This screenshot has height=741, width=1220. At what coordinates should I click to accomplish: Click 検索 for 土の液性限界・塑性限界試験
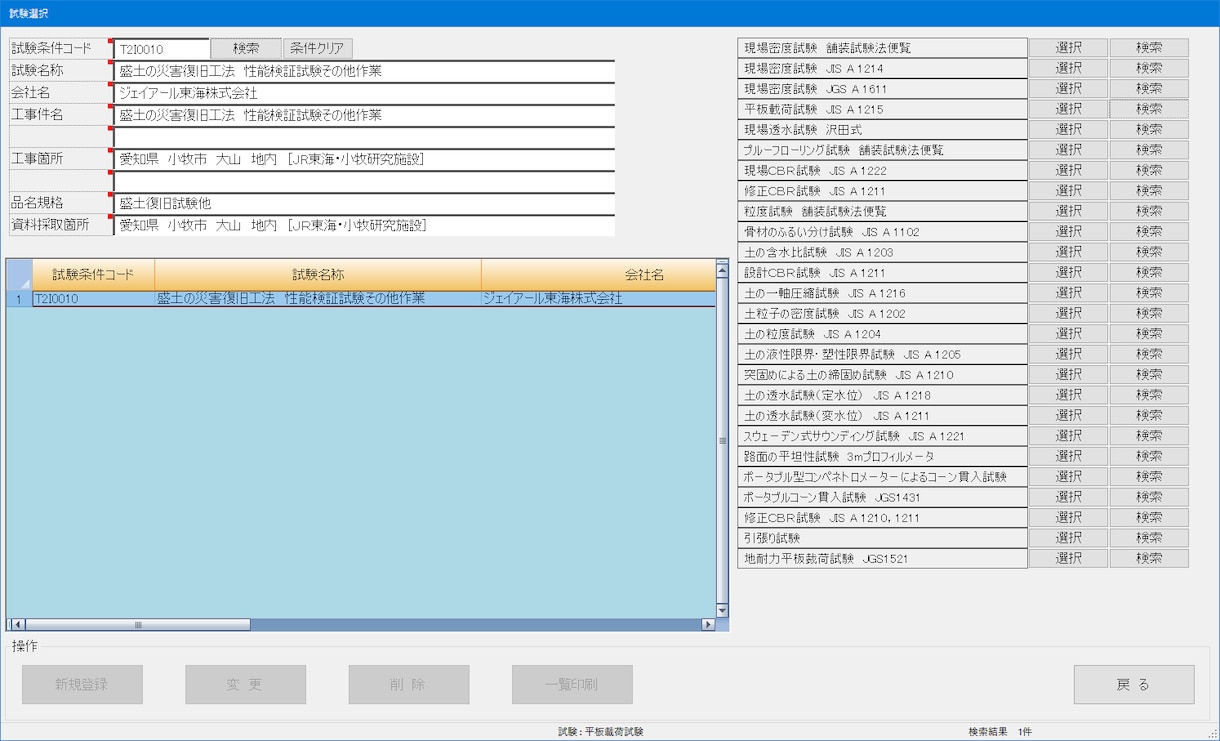pyautogui.click(x=1149, y=354)
